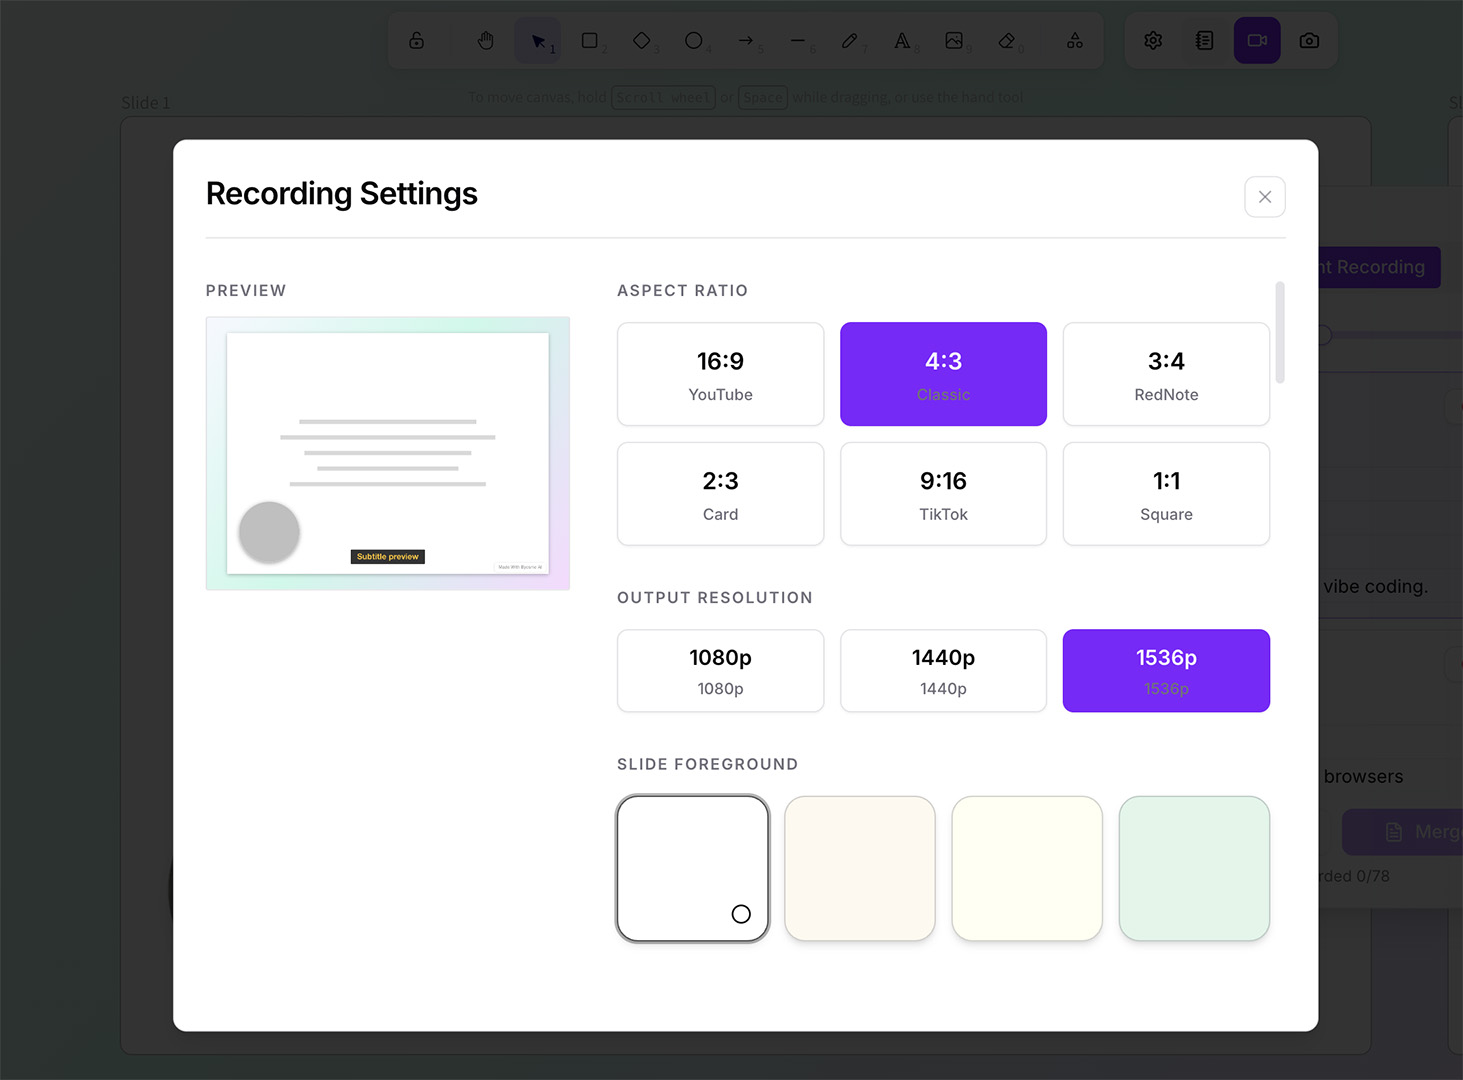Set output resolution to 1080p
The image size is (1463, 1080).
[x=721, y=671]
